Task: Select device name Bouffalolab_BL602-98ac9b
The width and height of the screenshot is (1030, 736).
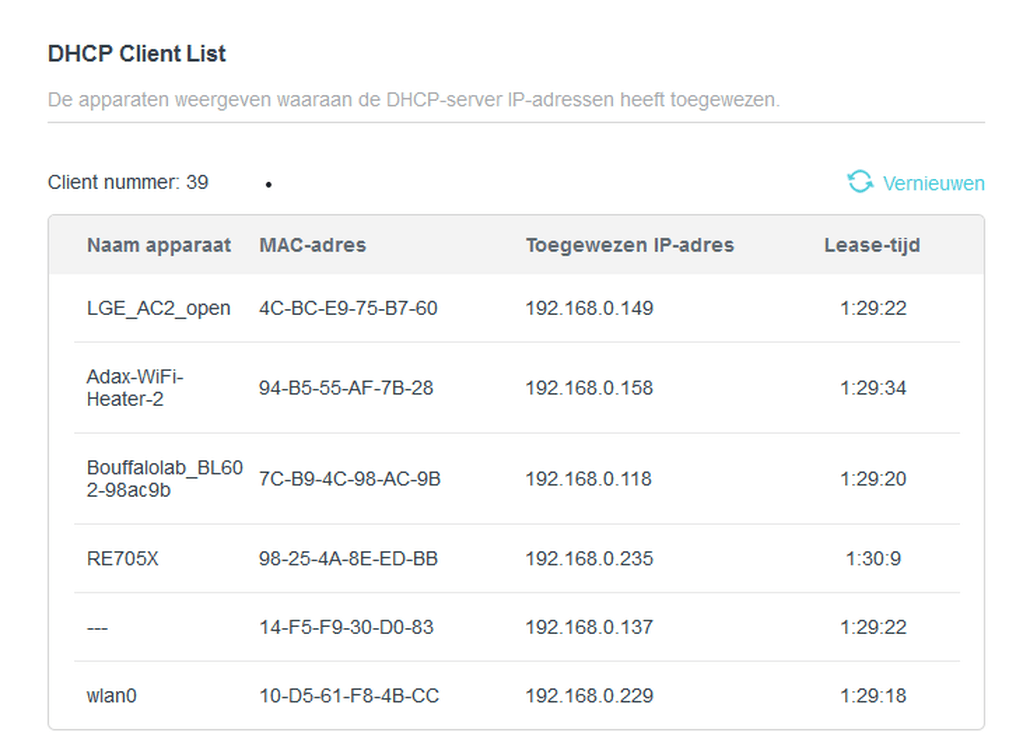Action: pyautogui.click(x=165, y=479)
